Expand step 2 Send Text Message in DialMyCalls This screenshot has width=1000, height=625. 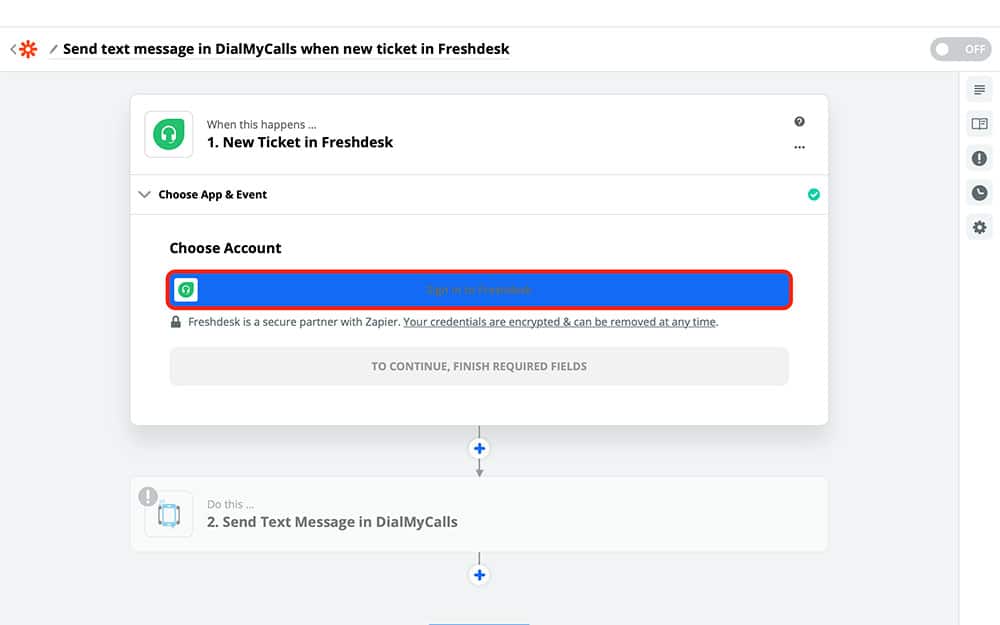pyautogui.click(x=332, y=522)
